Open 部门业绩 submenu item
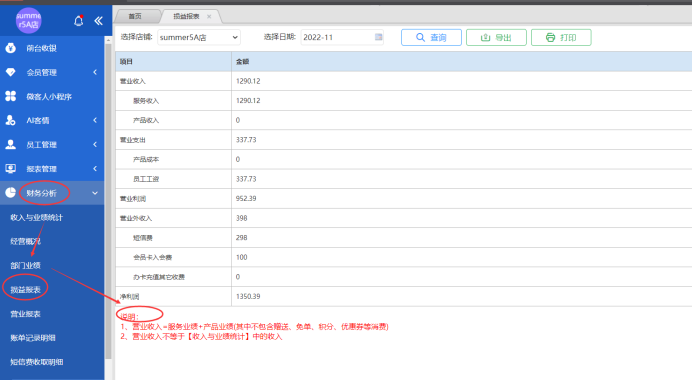Image resolution: width=692 pixels, height=380 pixels. pos(26,265)
